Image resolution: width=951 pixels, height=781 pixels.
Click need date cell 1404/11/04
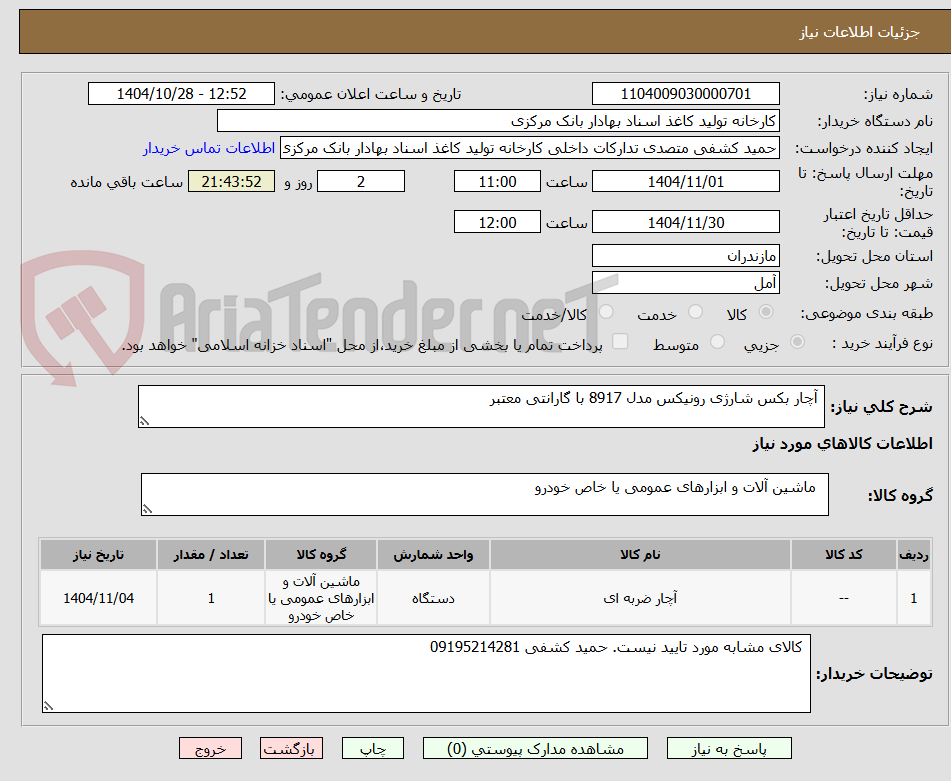[x=98, y=598]
